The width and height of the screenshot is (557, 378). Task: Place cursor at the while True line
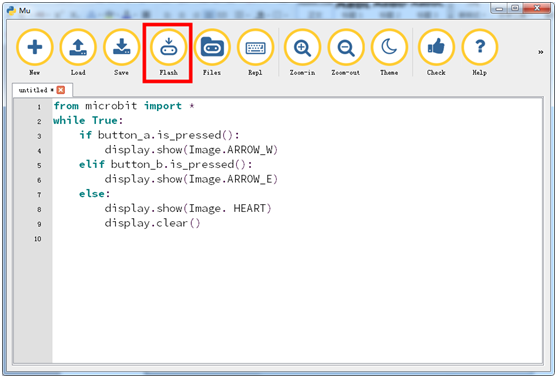point(88,120)
